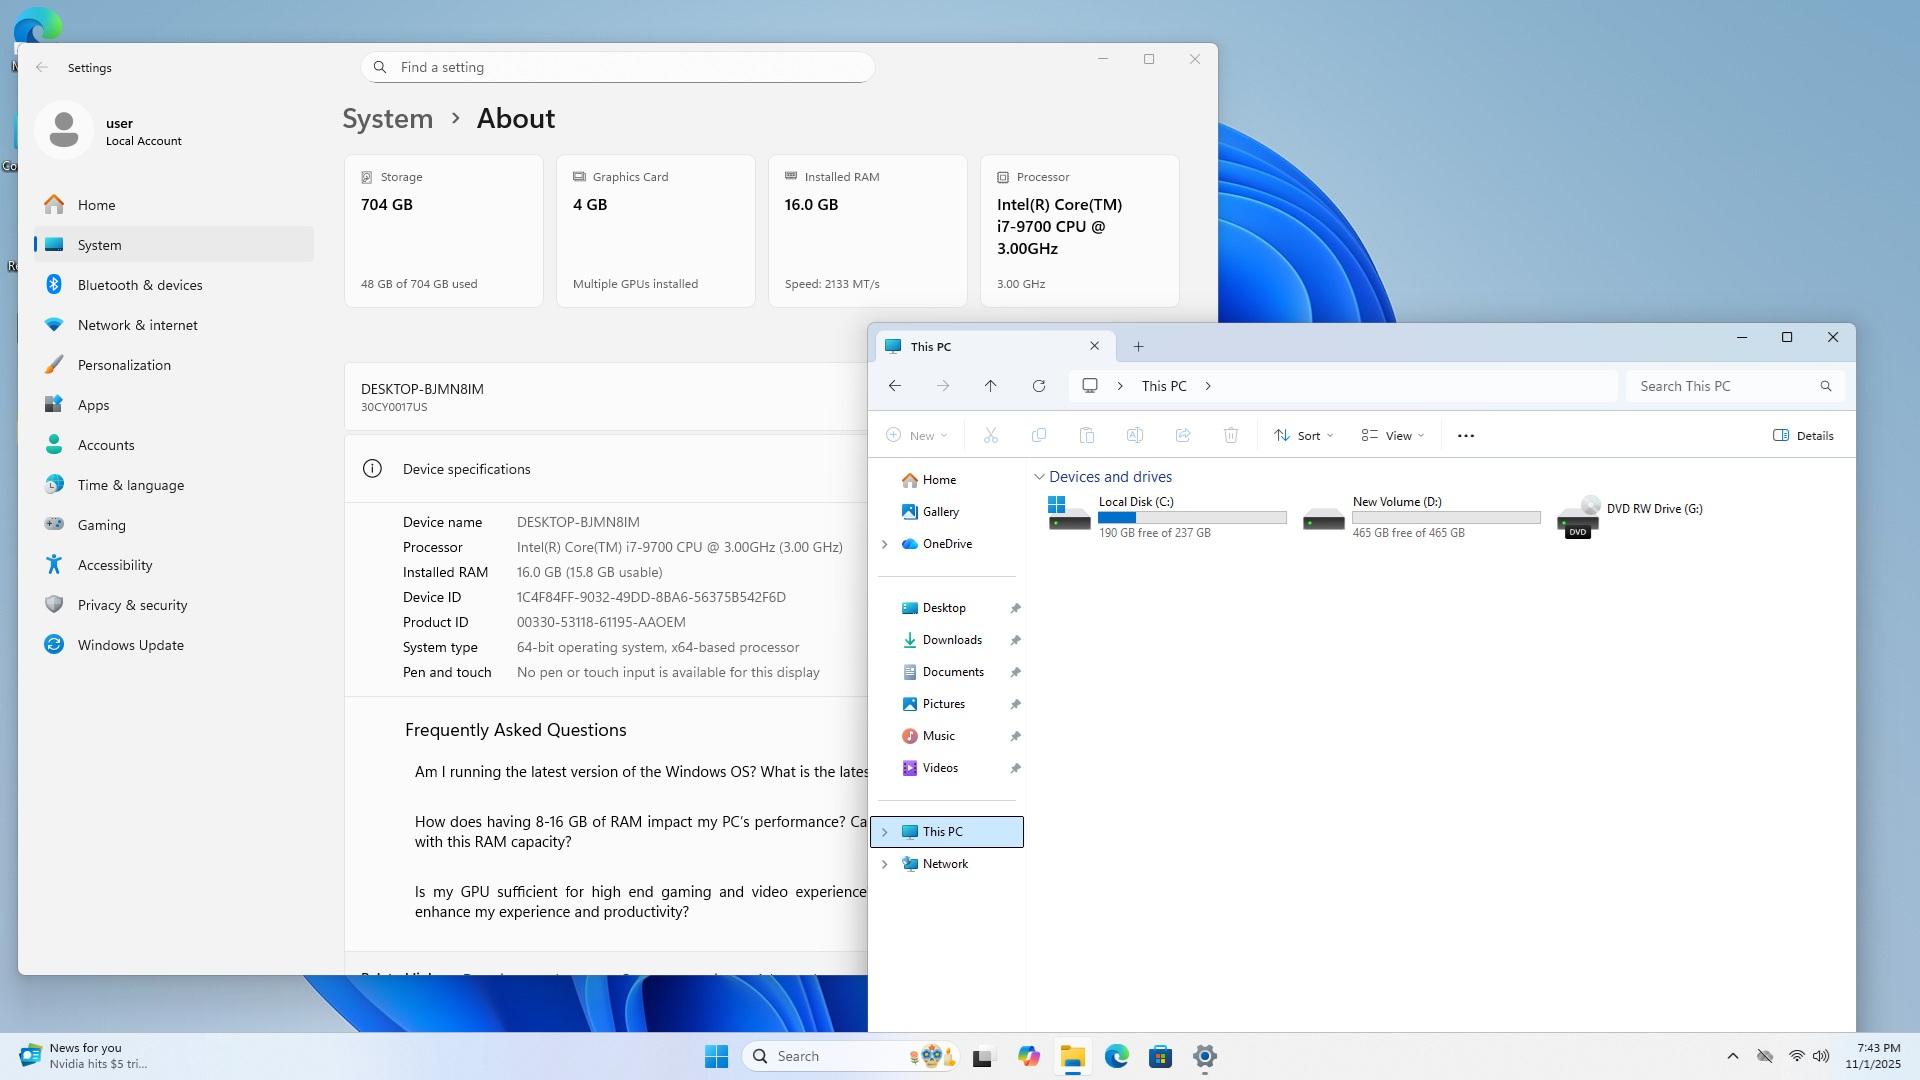Screen dimensions: 1920x1080
Task: Add a new File Explorer tab
Action: 1138,347
